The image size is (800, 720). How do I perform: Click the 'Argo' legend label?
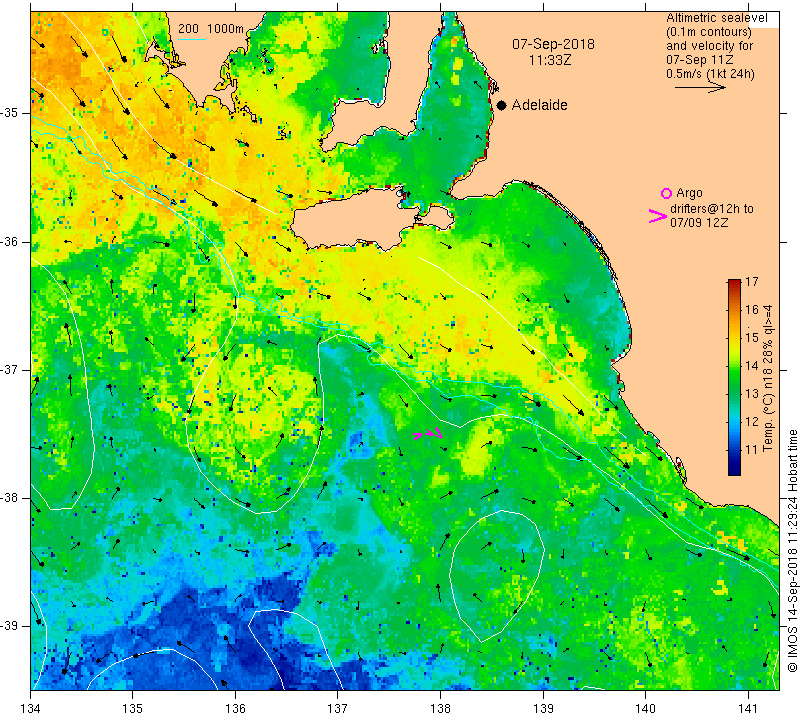(689, 193)
